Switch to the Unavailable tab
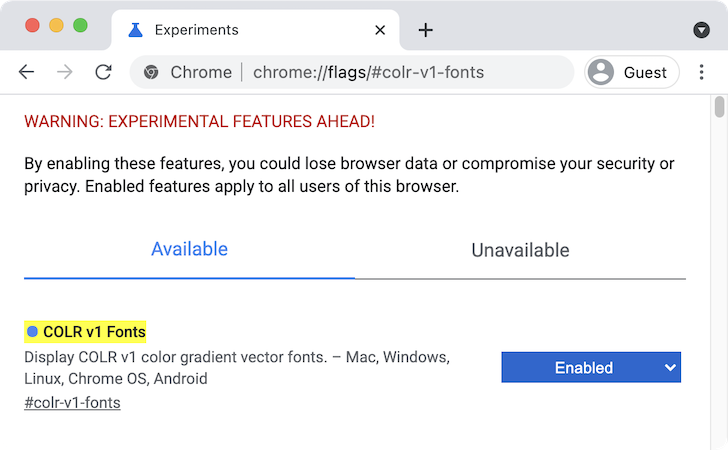 pyautogui.click(x=520, y=250)
